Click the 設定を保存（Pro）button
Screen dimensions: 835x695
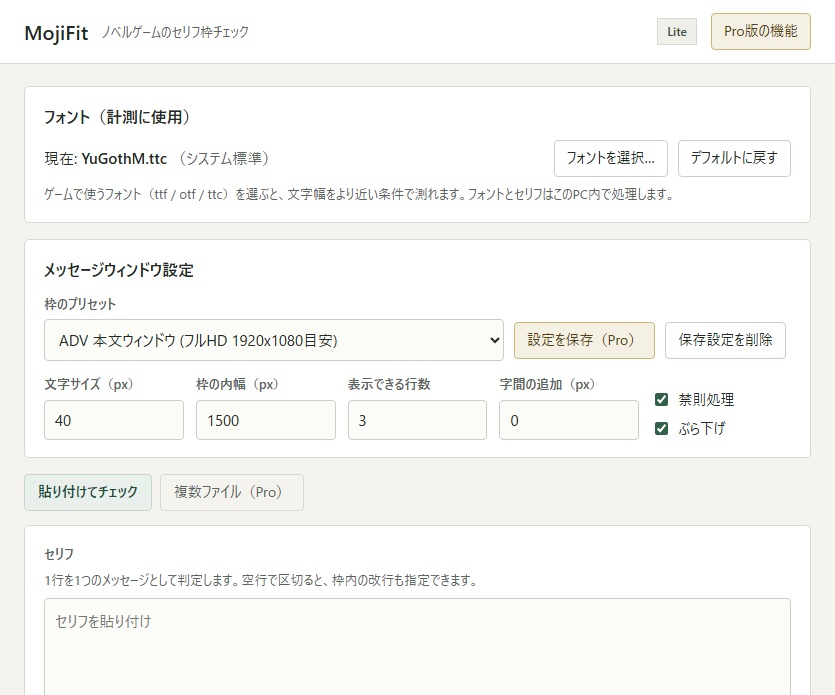tap(584, 340)
